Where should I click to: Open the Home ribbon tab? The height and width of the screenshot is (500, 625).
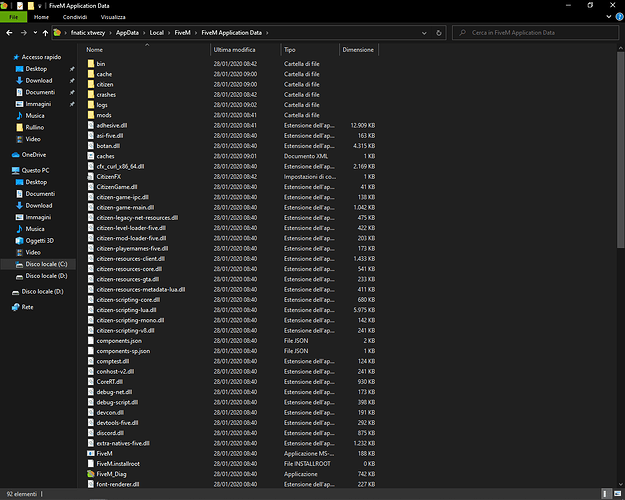point(41,17)
